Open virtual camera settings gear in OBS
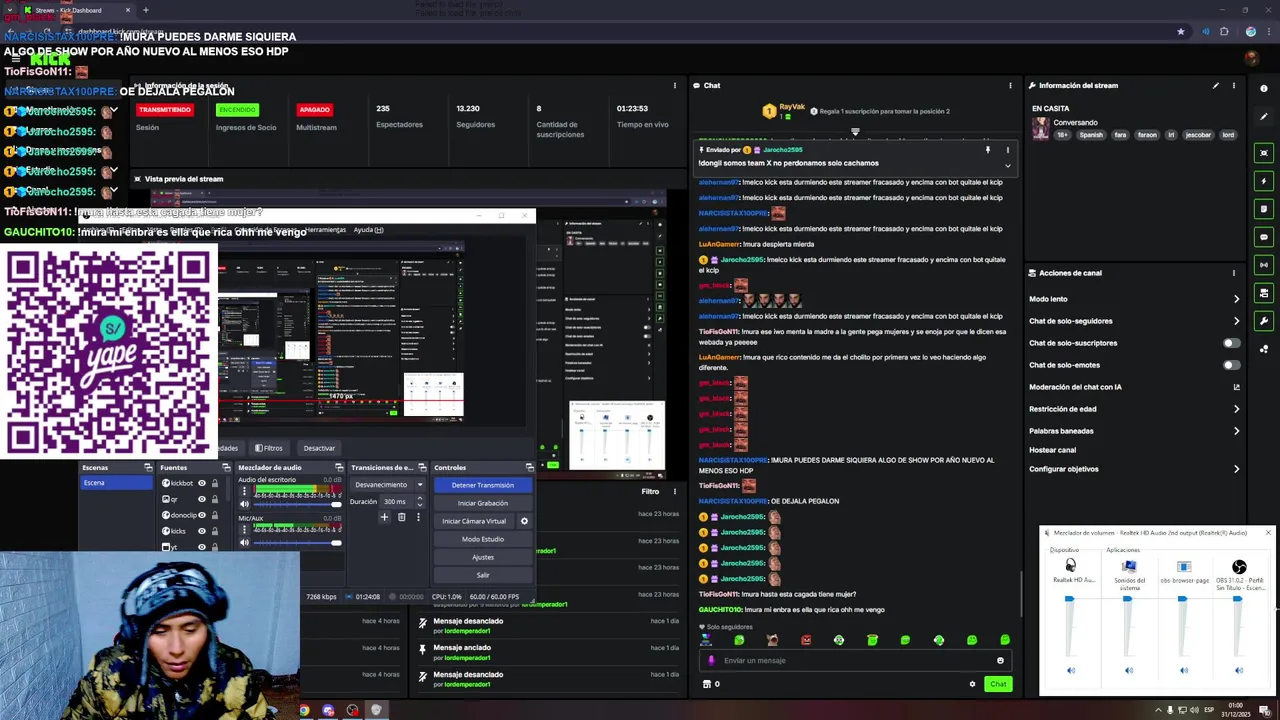1280x720 pixels. pos(524,521)
